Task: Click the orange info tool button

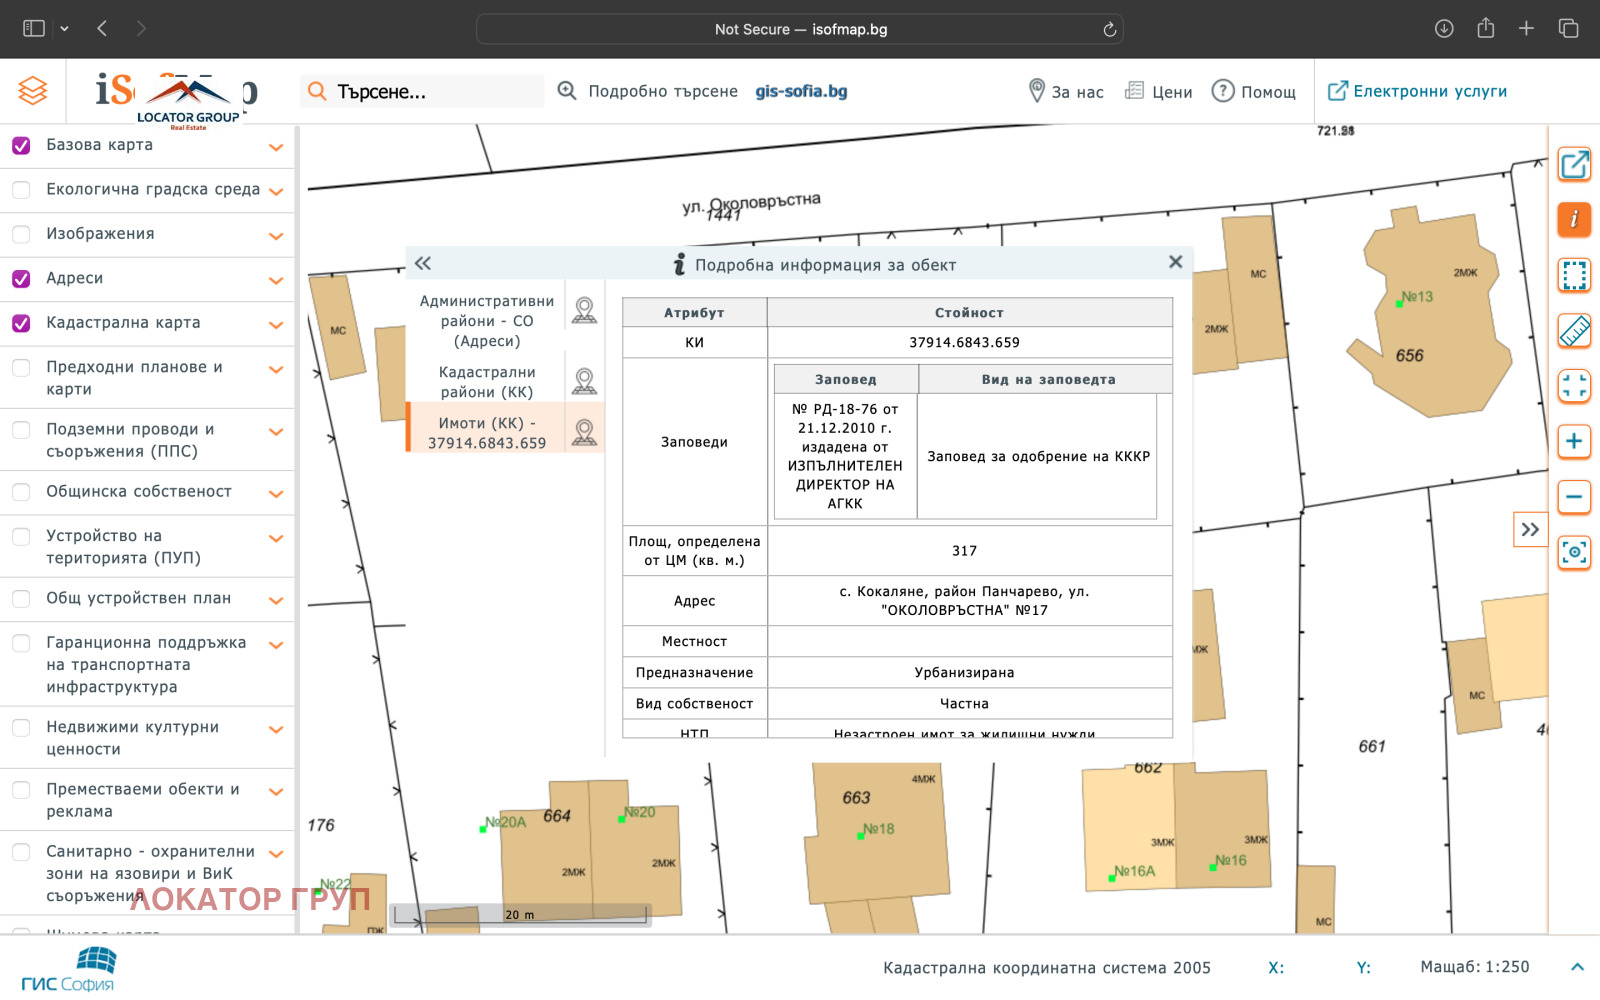Action: coord(1574,219)
